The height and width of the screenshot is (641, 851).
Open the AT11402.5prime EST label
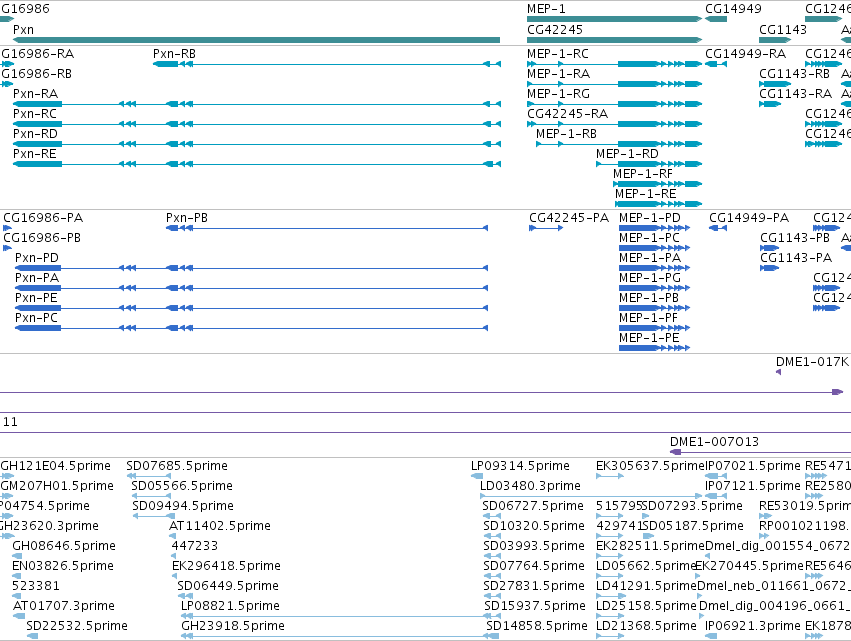(x=220, y=526)
